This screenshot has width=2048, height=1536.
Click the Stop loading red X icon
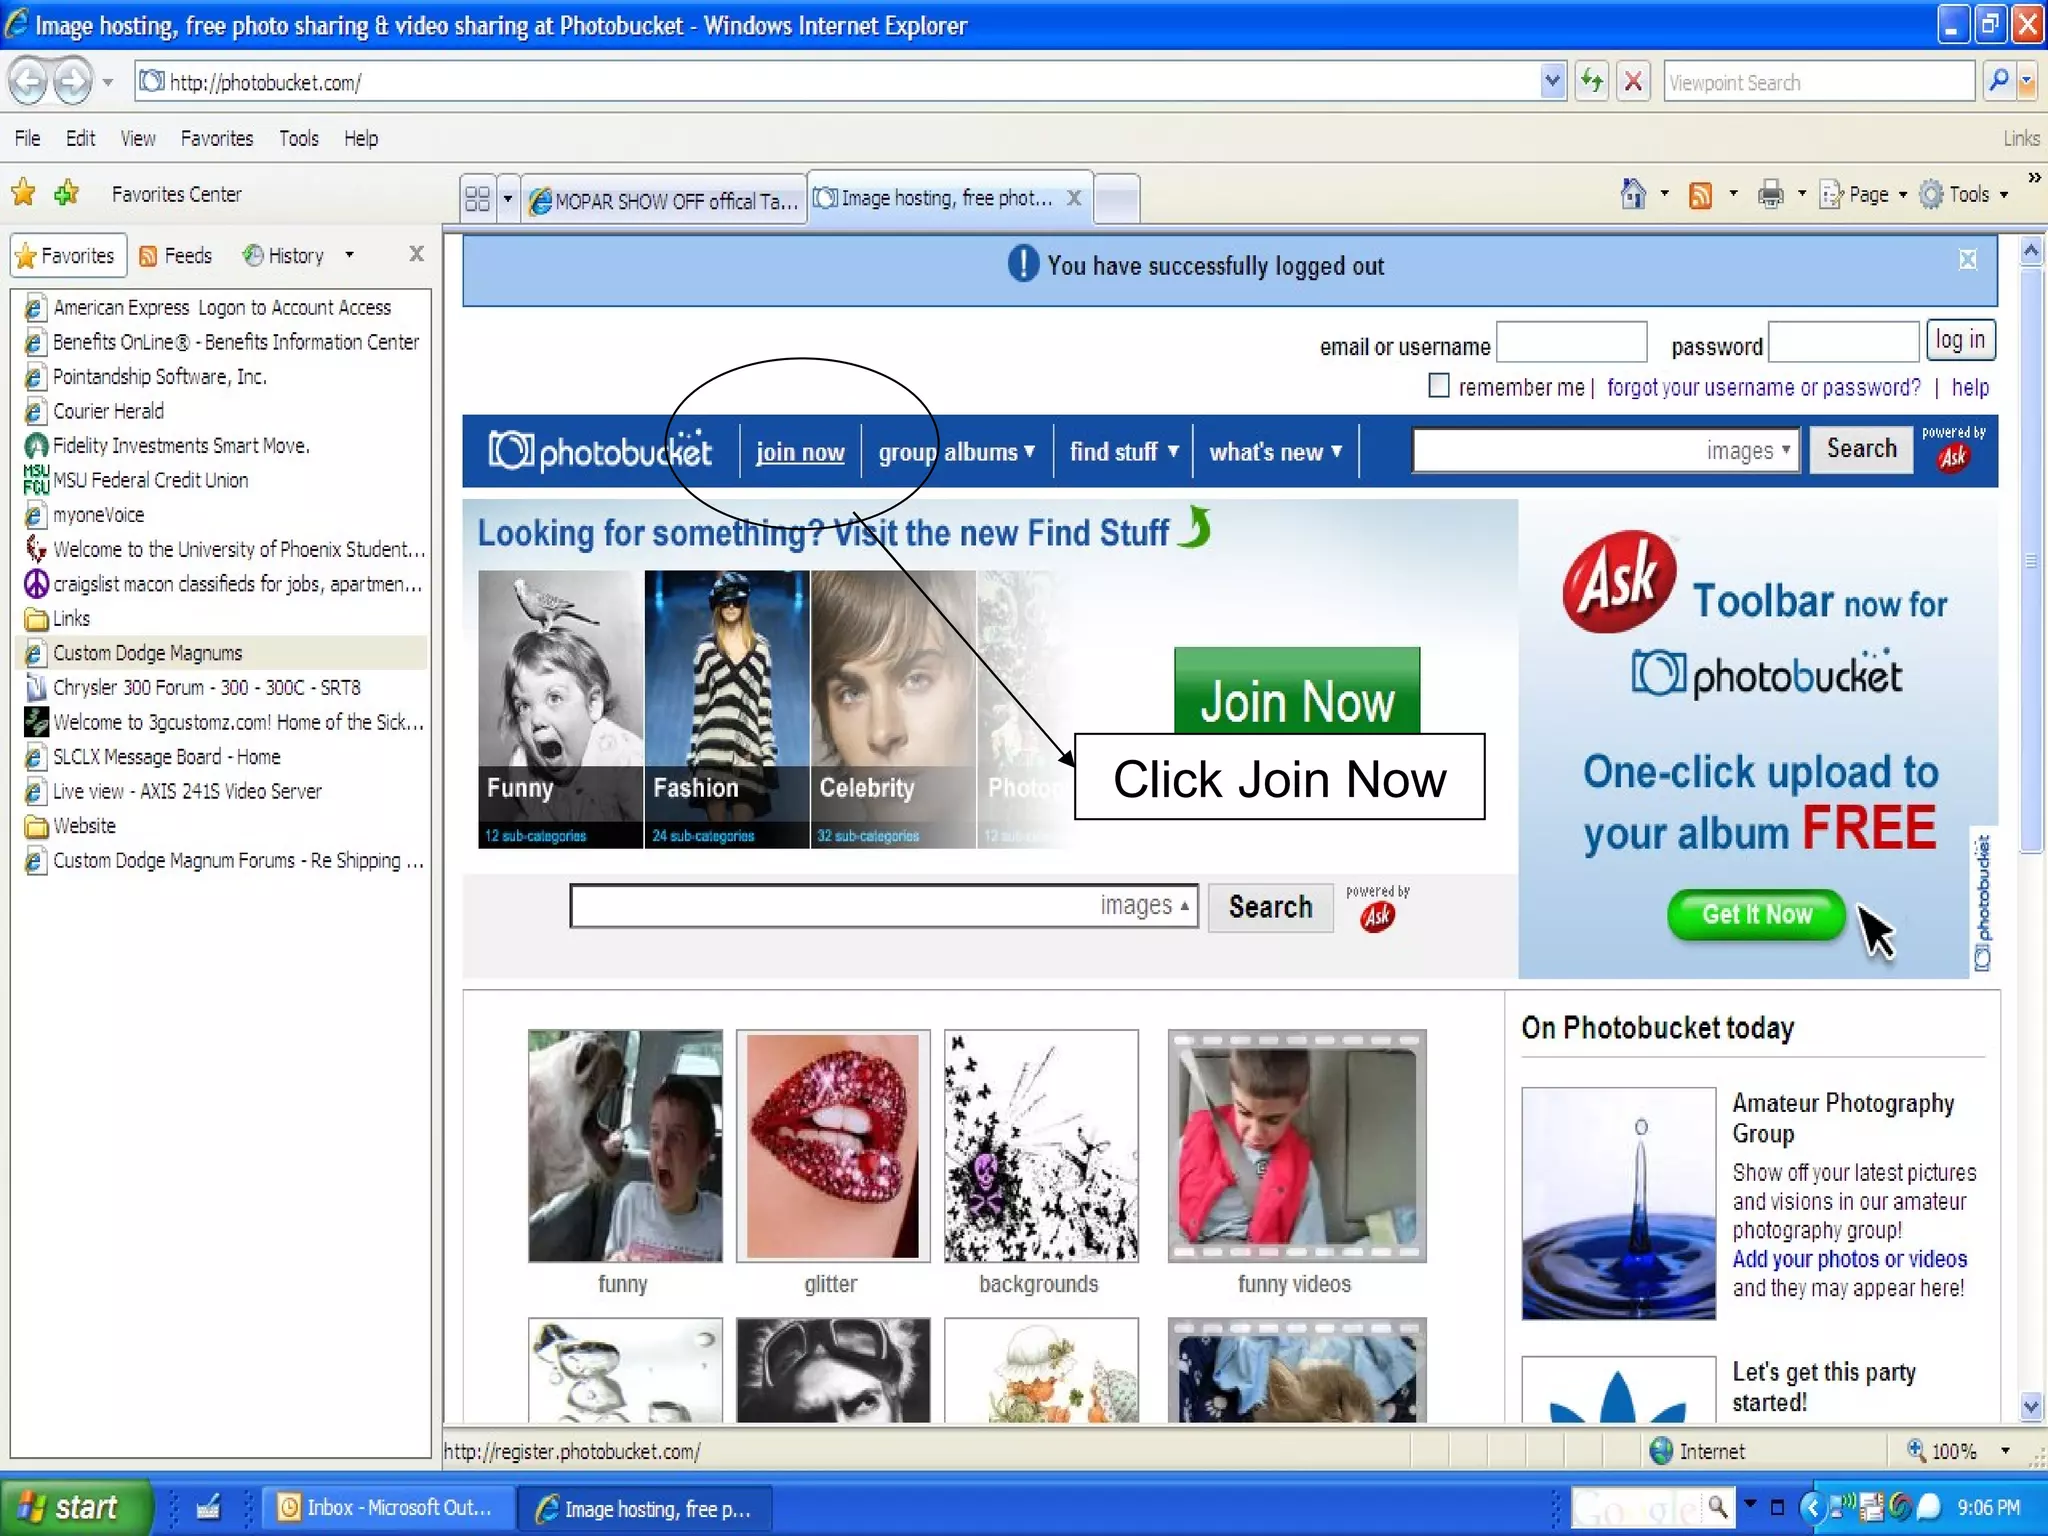[1633, 82]
